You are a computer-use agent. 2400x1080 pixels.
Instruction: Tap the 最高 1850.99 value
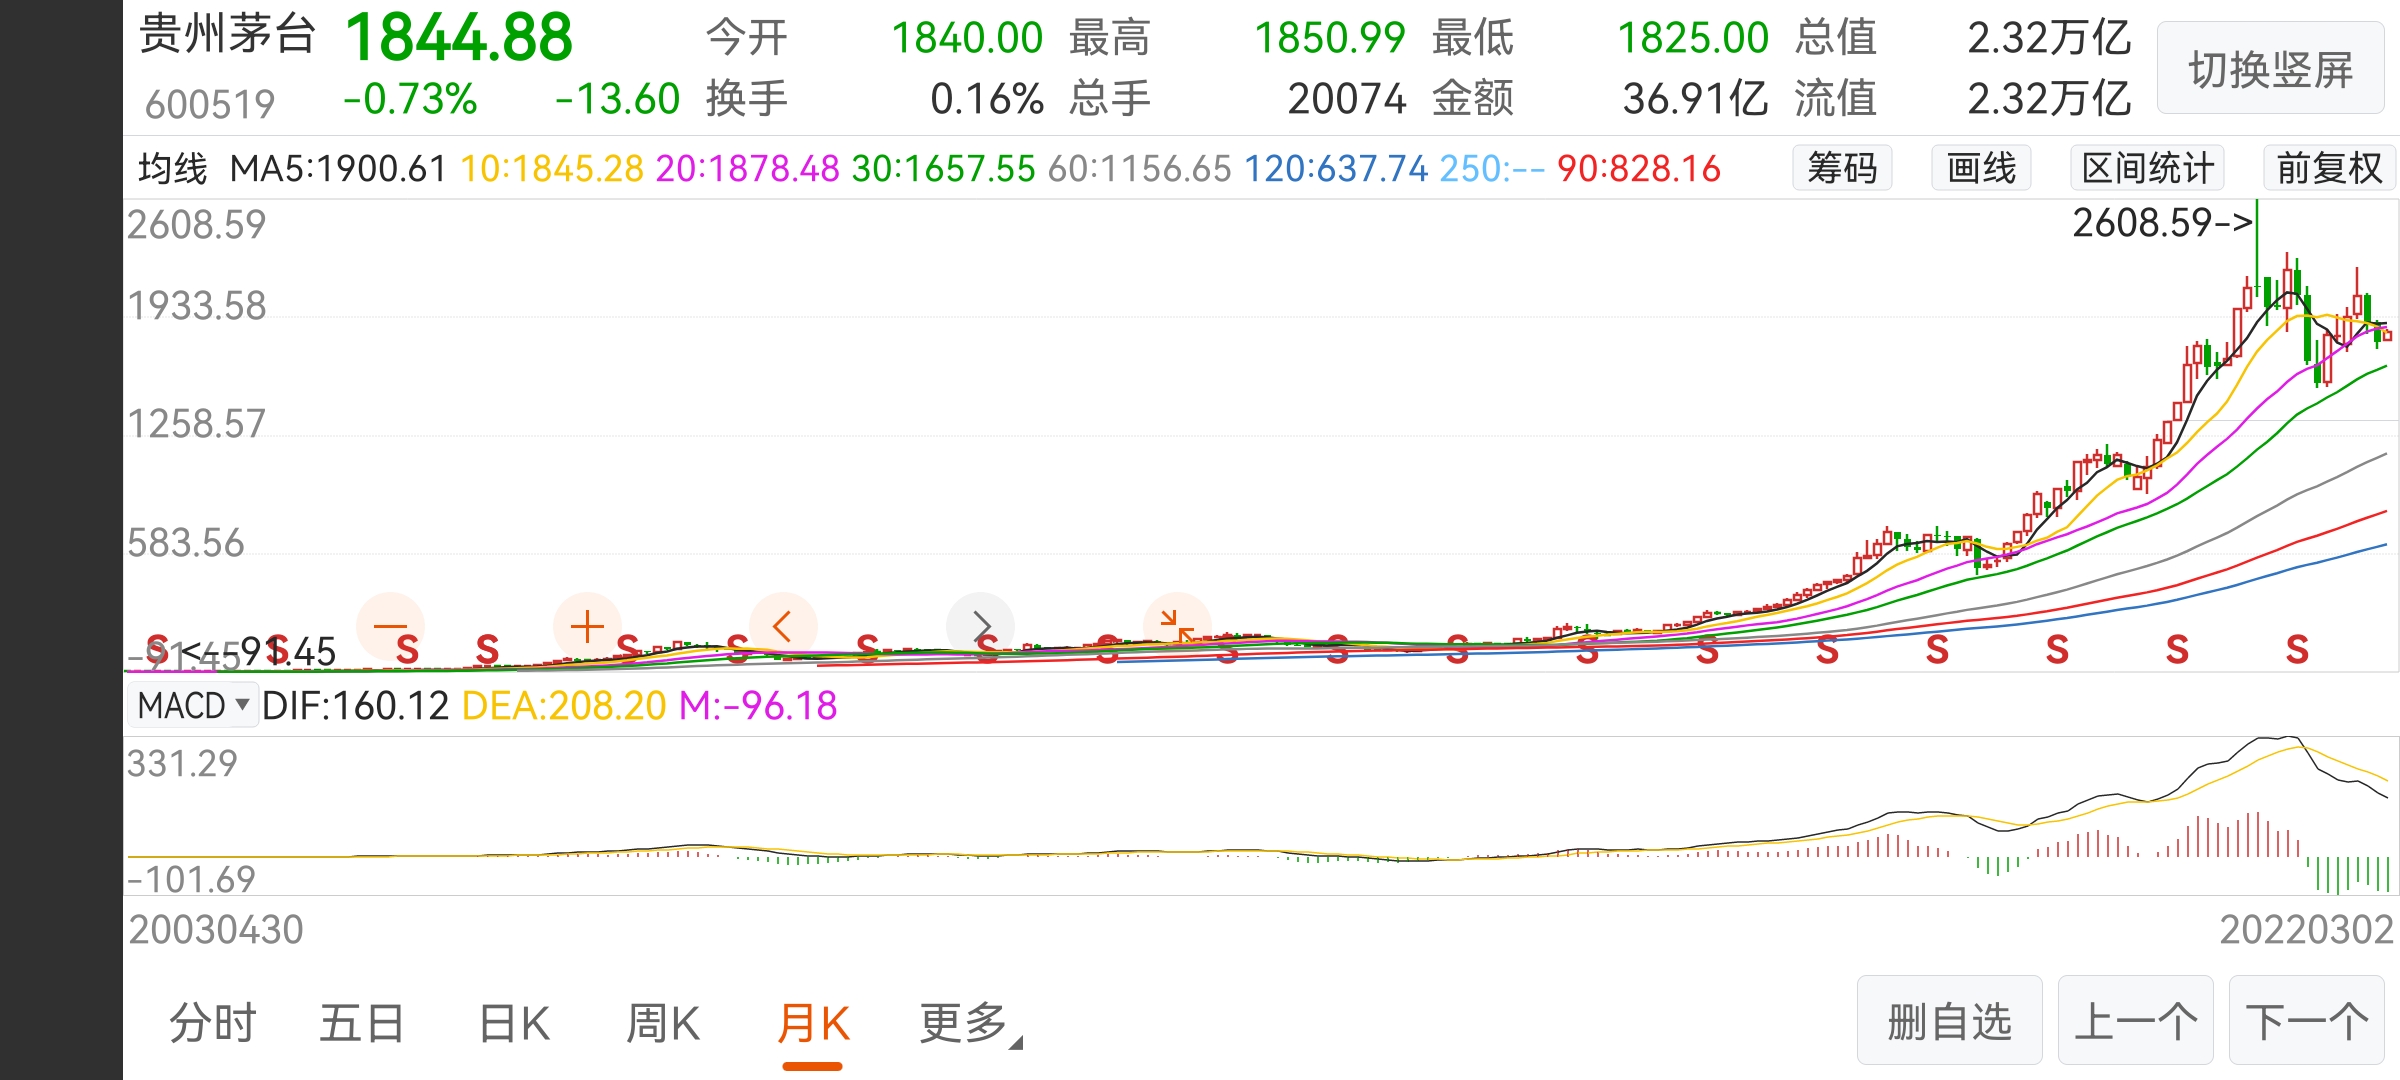coord(1330,38)
